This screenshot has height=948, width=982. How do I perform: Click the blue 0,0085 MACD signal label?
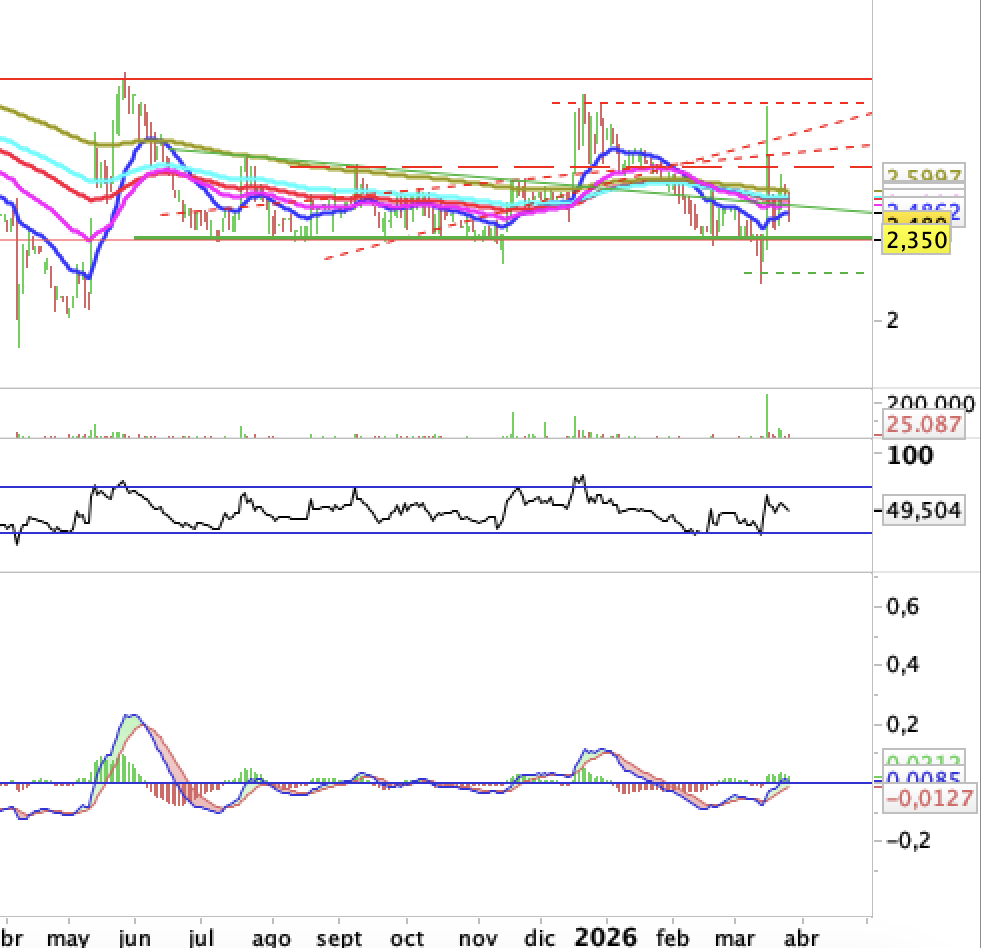click(924, 777)
